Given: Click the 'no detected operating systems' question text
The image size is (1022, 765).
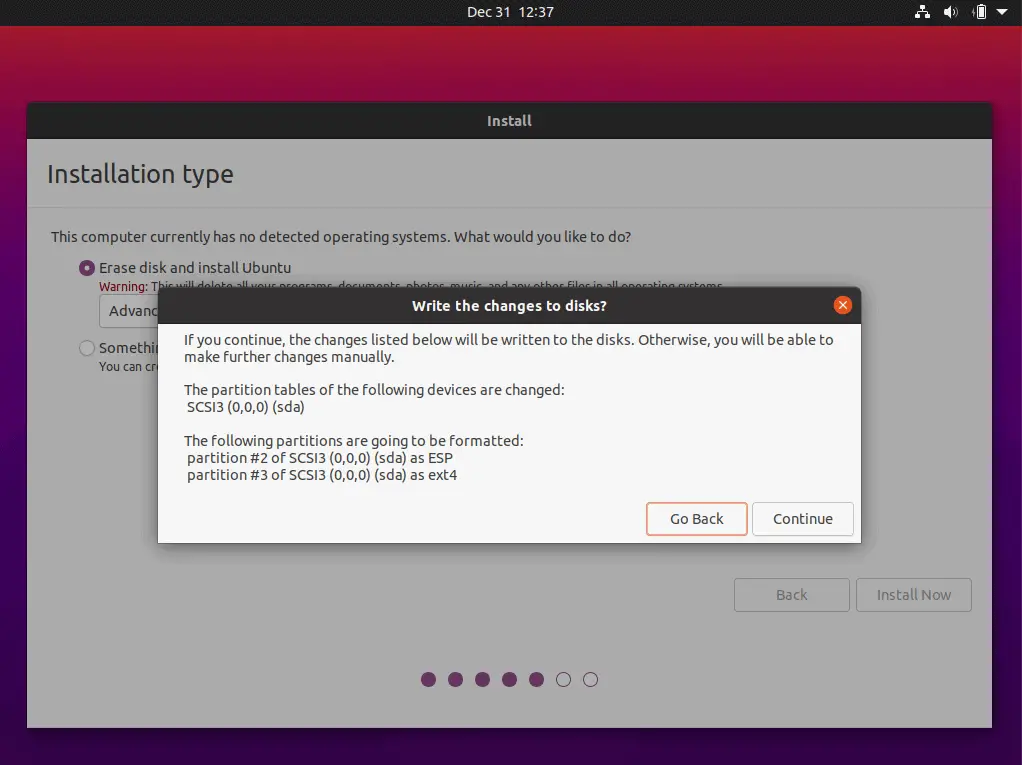Looking at the screenshot, I should point(341,237).
